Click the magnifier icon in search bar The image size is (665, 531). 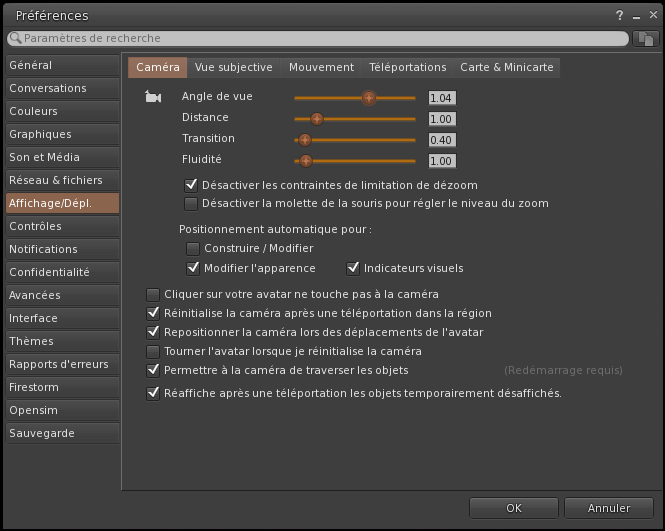click(16, 38)
